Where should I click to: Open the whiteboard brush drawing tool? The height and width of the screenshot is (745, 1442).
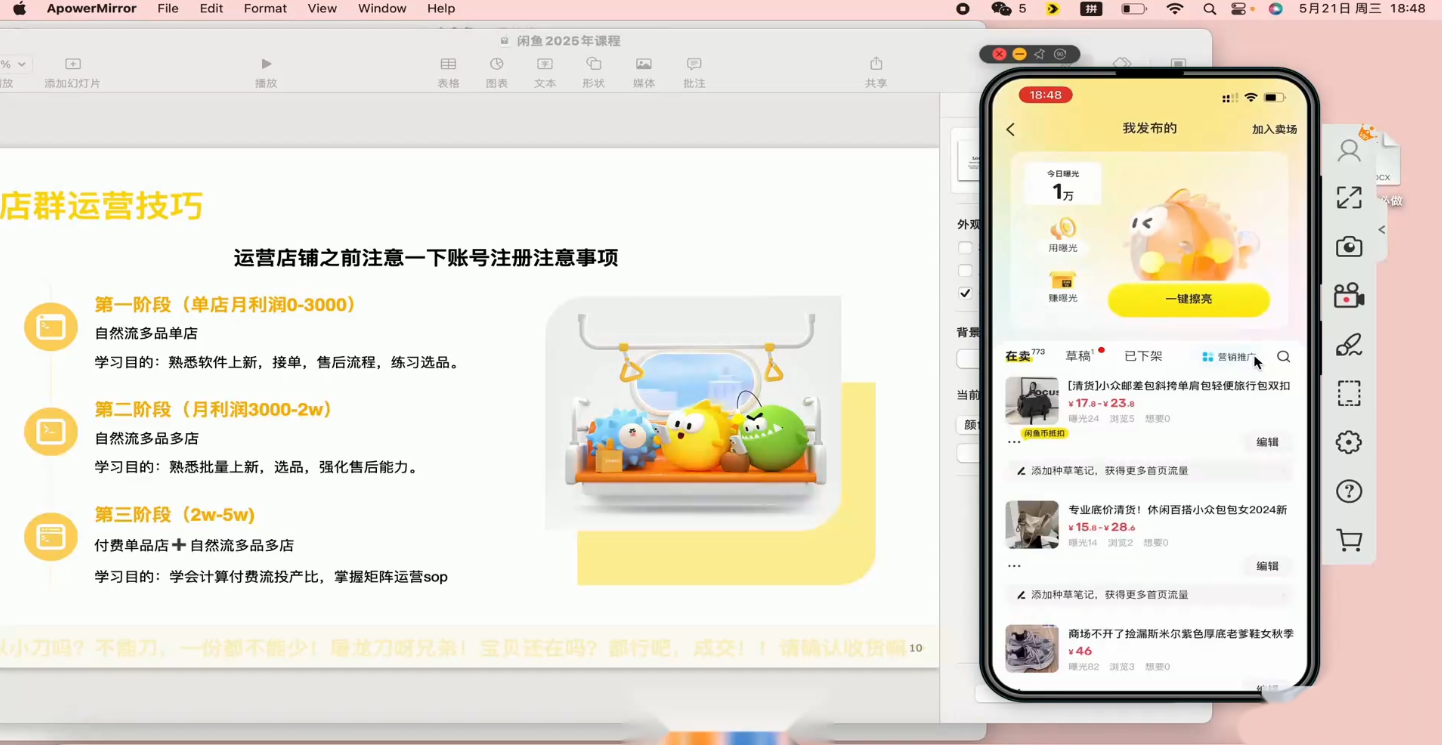pyautogui.click(x=1349, y=345)
